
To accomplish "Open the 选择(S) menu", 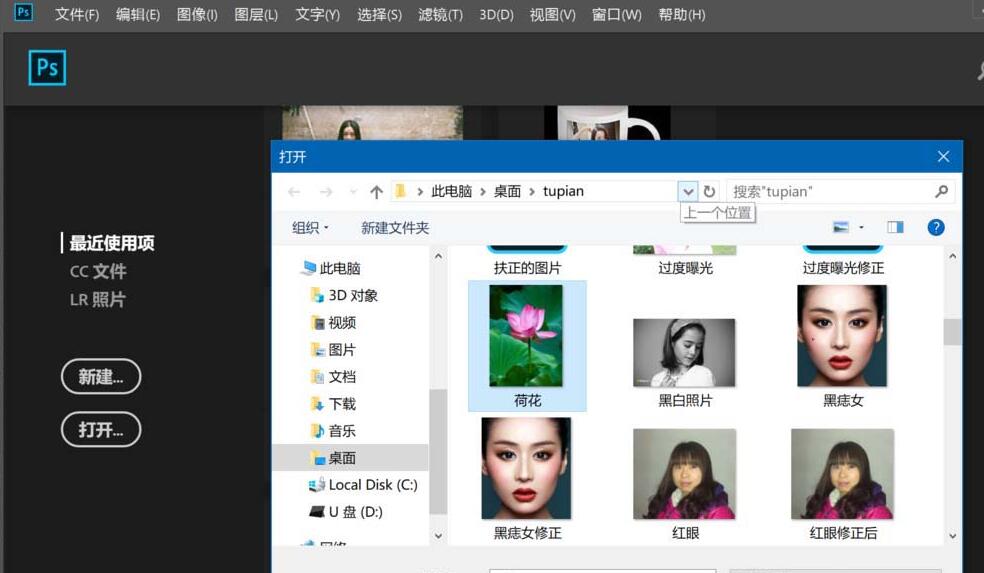I will (379, 14).
